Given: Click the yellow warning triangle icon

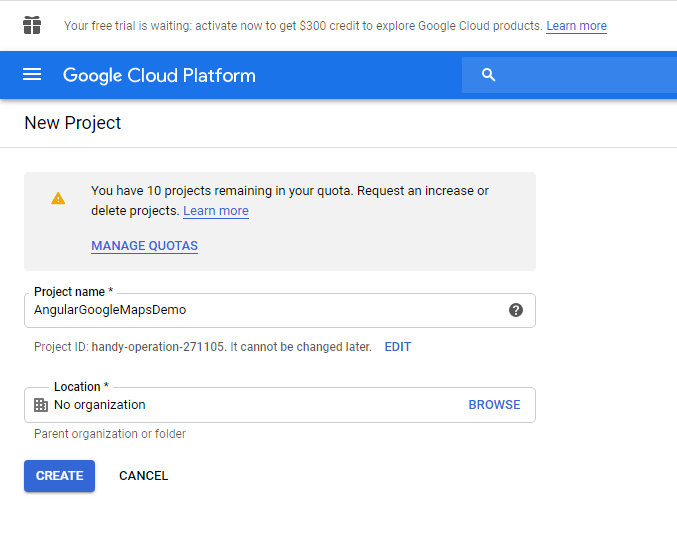Looking at the screenshot, I should click(x=58, y=198).
